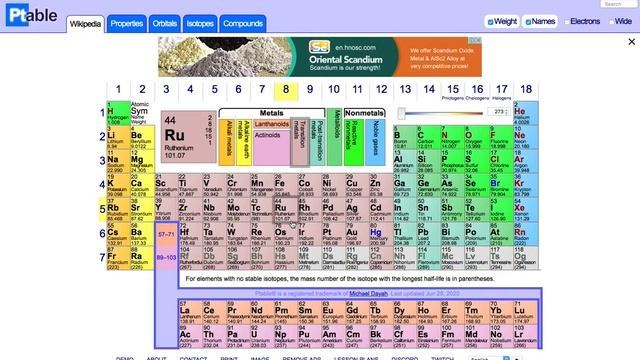The height and width of the screenshot is (360, 640).
Task: Select the Lutetium (Lu) element cell
Action: pos(526,313)
